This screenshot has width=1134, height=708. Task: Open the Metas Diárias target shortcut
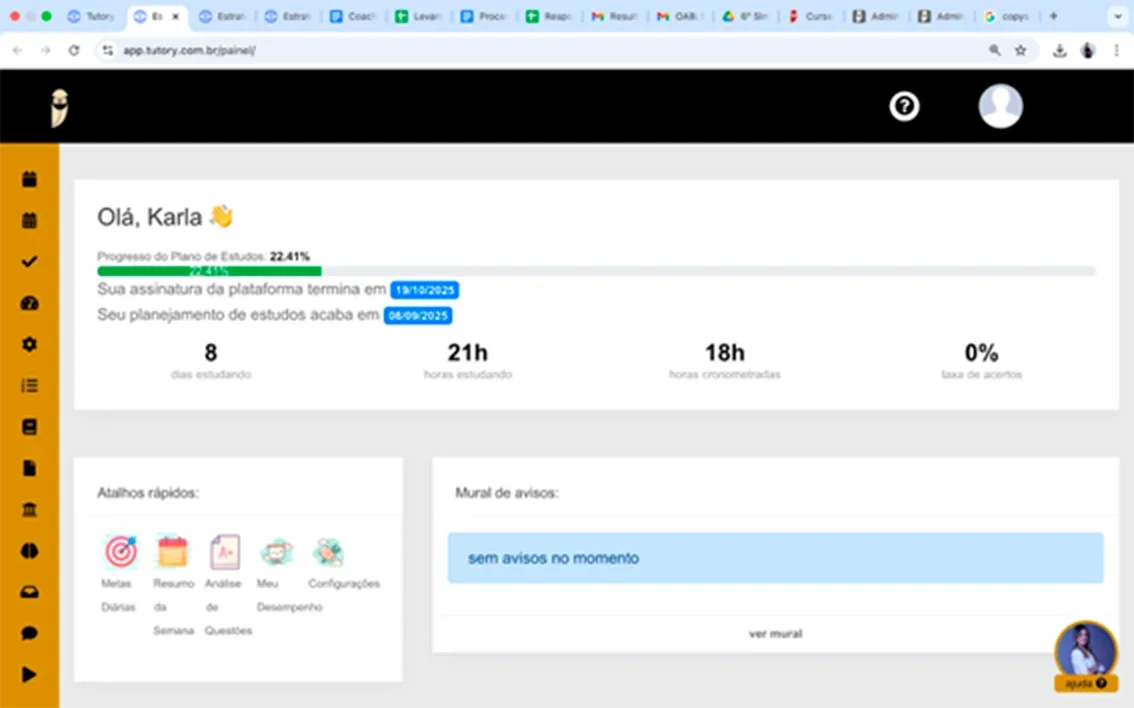120,551
